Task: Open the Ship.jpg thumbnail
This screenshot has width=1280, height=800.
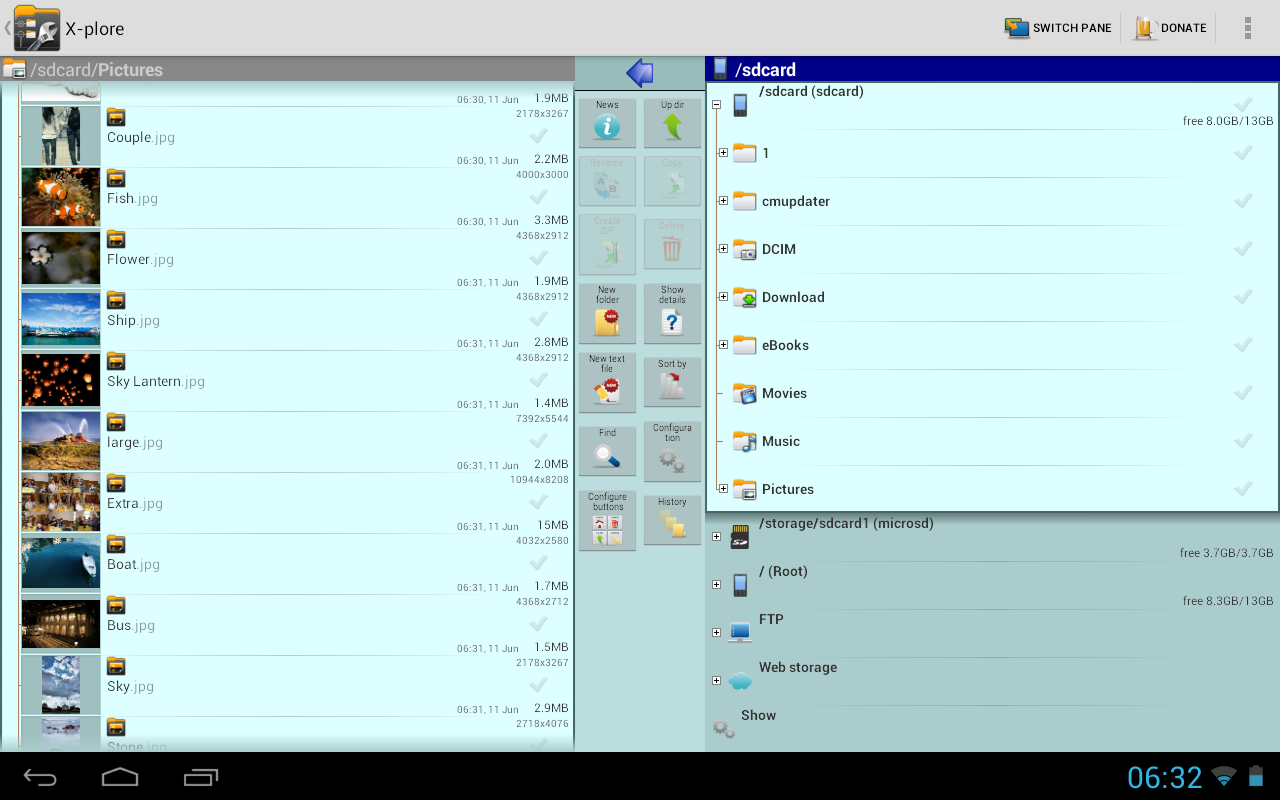Action: pyautogui.click(x=60, y=318)
